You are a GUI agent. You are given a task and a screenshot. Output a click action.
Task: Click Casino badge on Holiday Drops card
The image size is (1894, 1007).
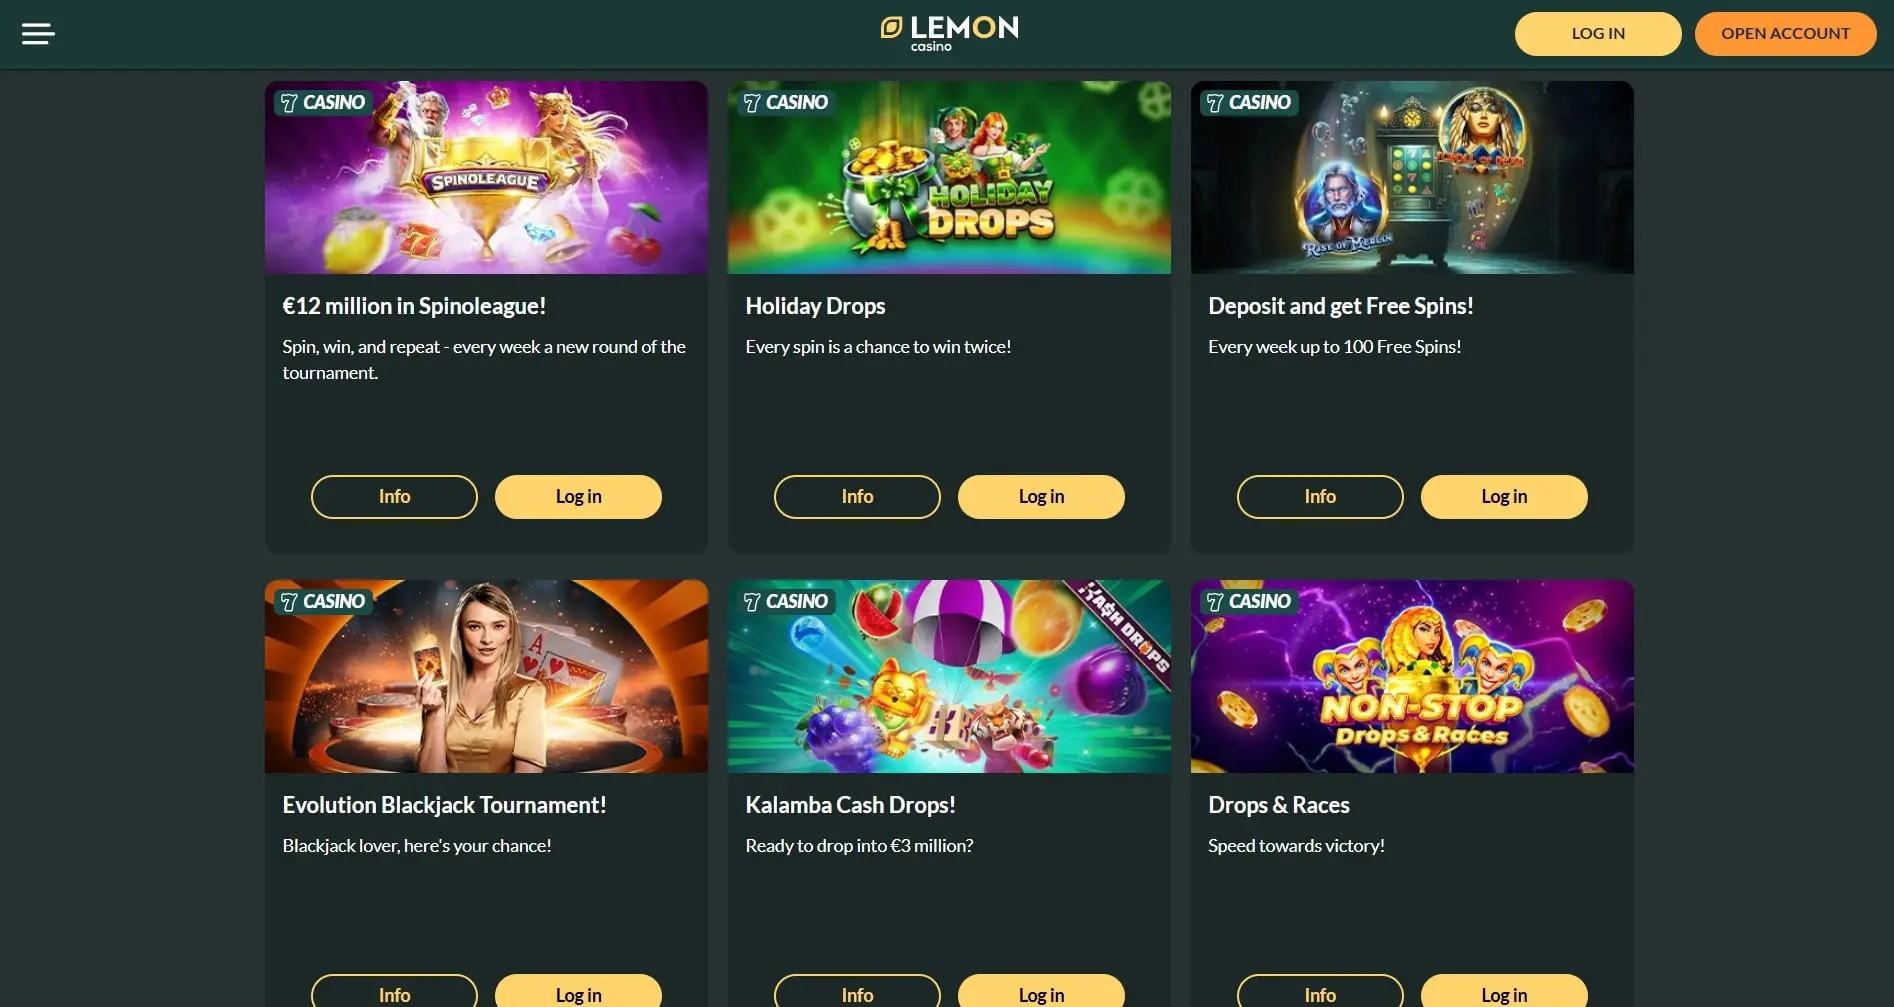tap(785, 102)
